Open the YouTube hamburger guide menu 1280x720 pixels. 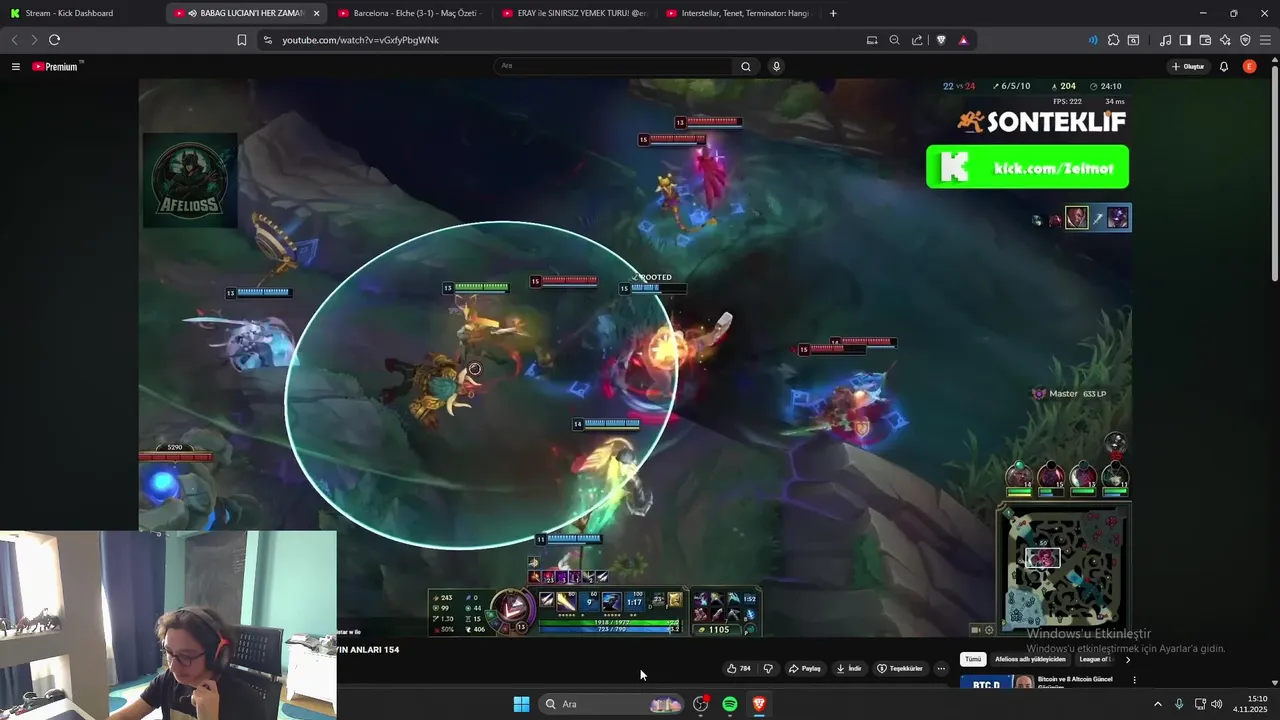point(16,67)
